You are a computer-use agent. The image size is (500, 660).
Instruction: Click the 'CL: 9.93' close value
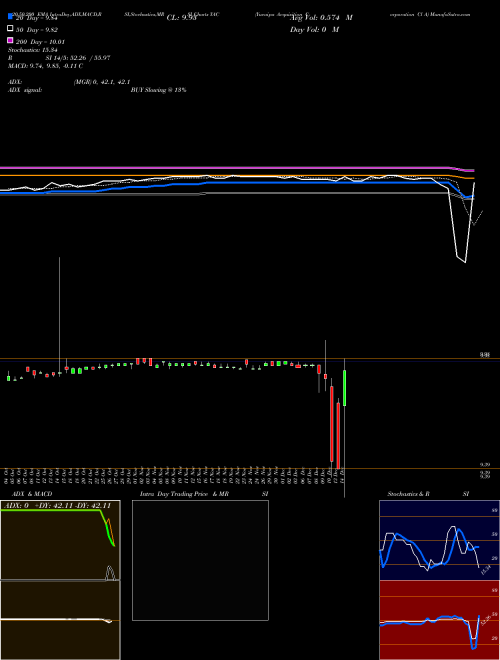(182, 18)
